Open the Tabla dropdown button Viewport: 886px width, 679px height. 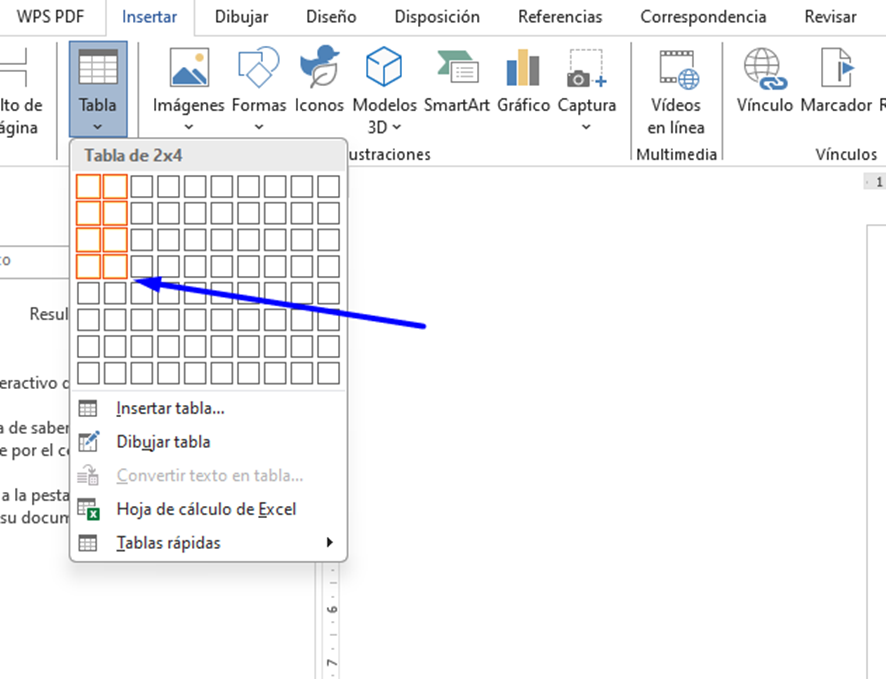[x=98, y=89]
